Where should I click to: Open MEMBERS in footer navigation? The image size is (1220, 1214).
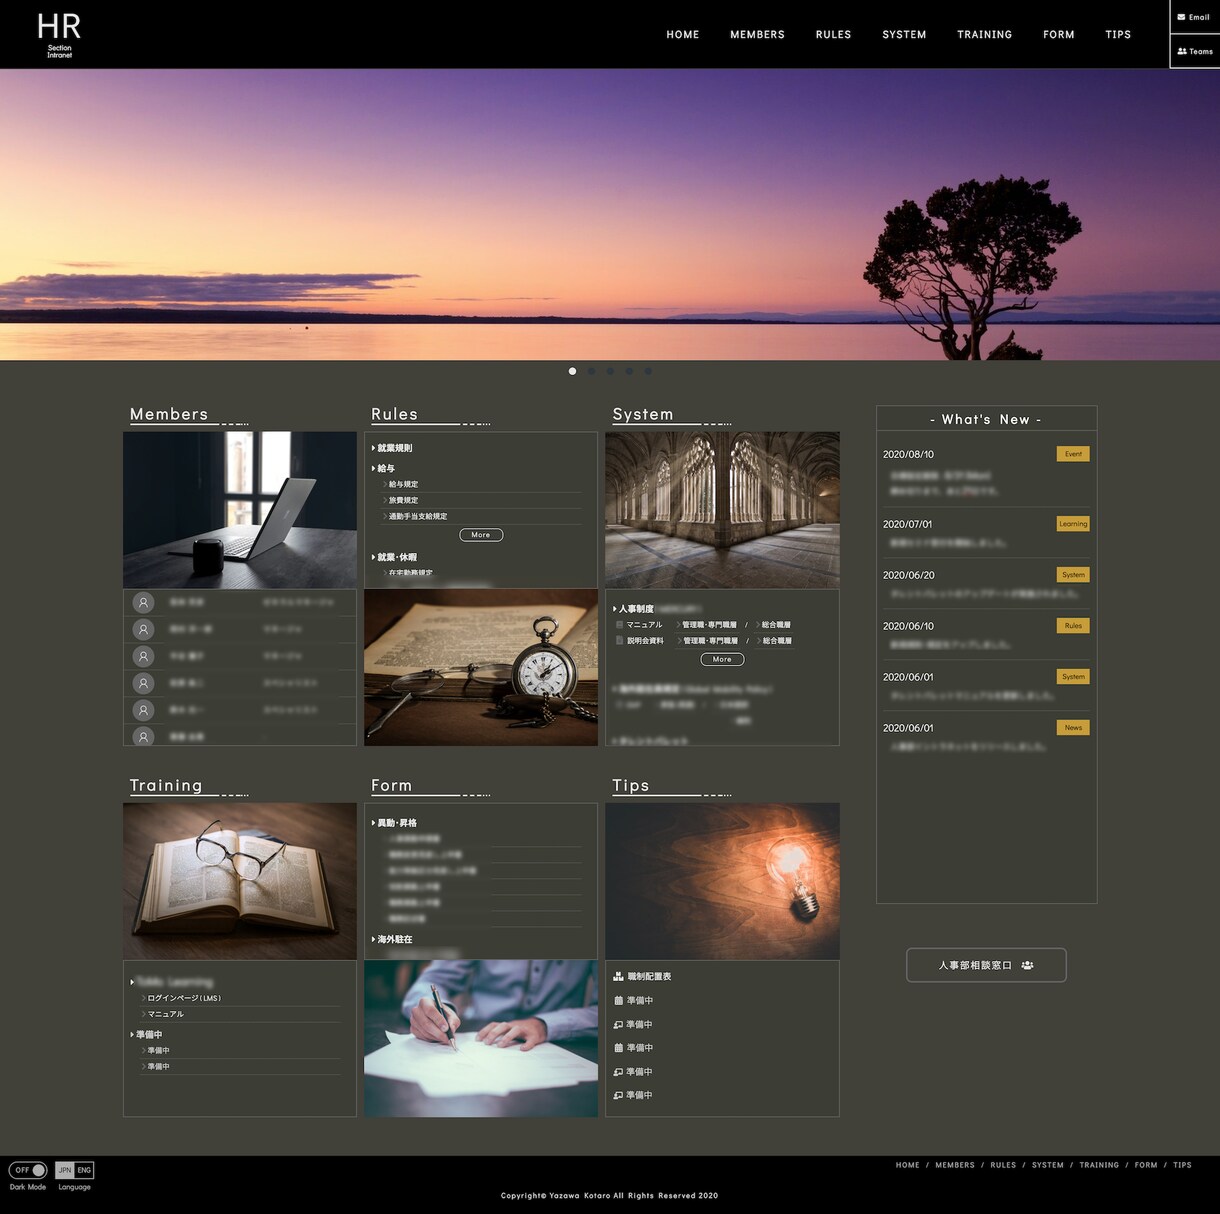coord(955,1165)
